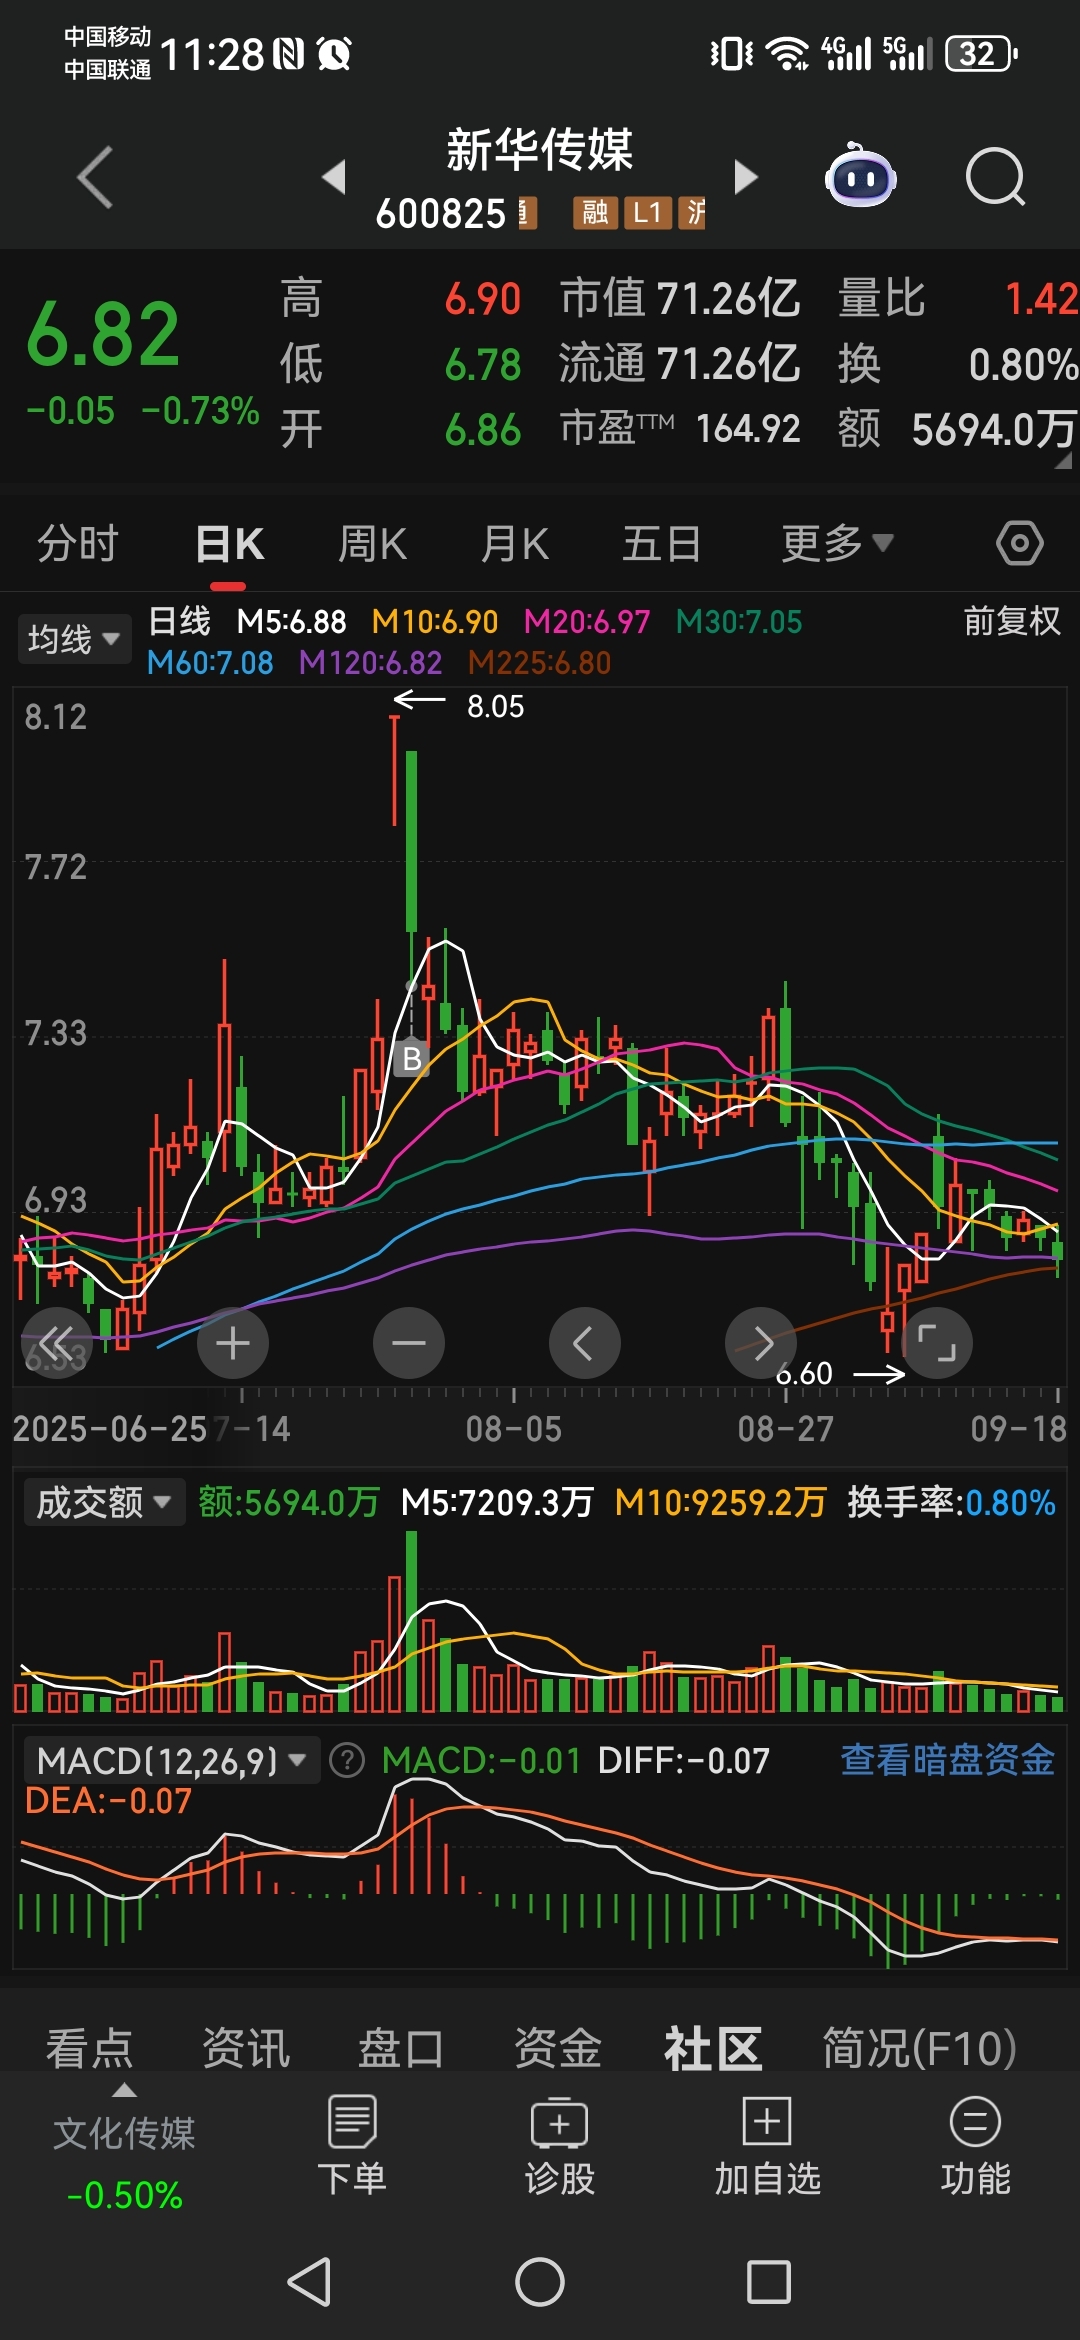Open the 更多 more periods dropdown
This screenshot has width=1080, height=2340.
tap(836, 544)
